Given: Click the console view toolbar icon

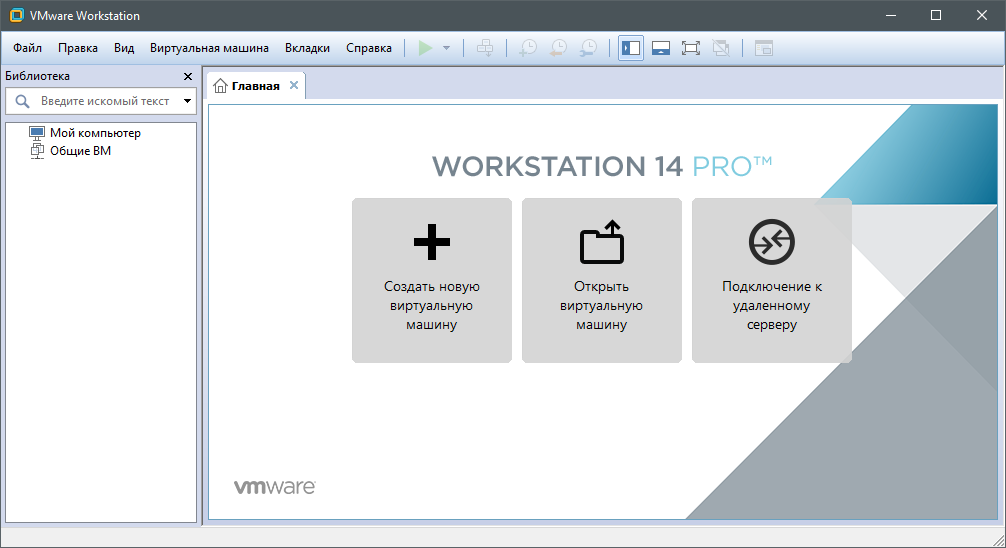Looking at the screenshot, I should click(763, 48).
